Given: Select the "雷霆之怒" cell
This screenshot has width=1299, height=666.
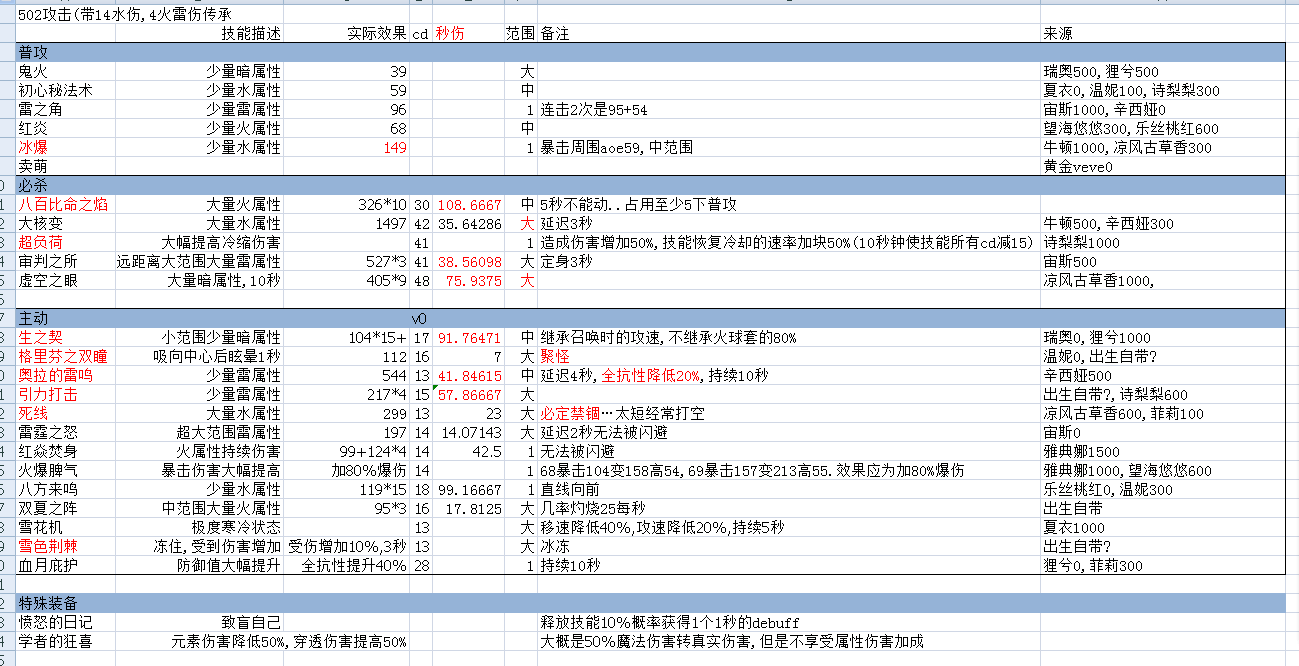Looking at the screenshot, I should (x=47, y=432).
